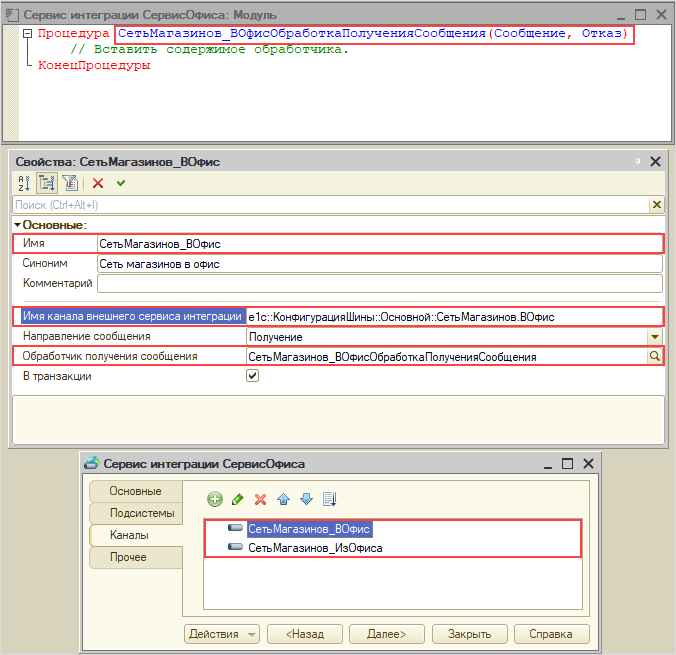
Task: Select the Имя канала внешнего сервиса интеграции label
Action: tap(133, 317)
